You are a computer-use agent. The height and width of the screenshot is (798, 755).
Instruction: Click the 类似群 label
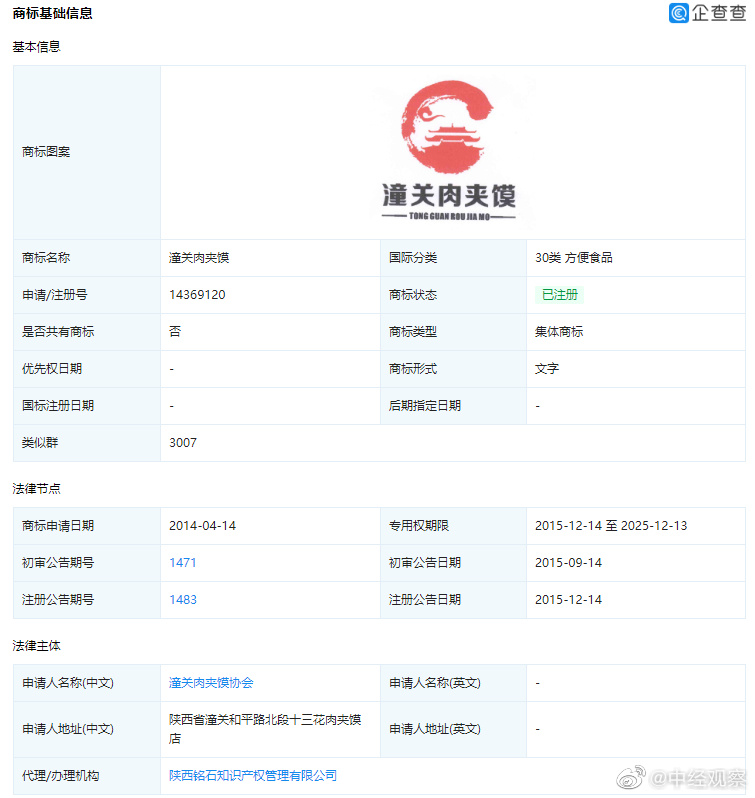pyautogui.click(x=40, y=443)
